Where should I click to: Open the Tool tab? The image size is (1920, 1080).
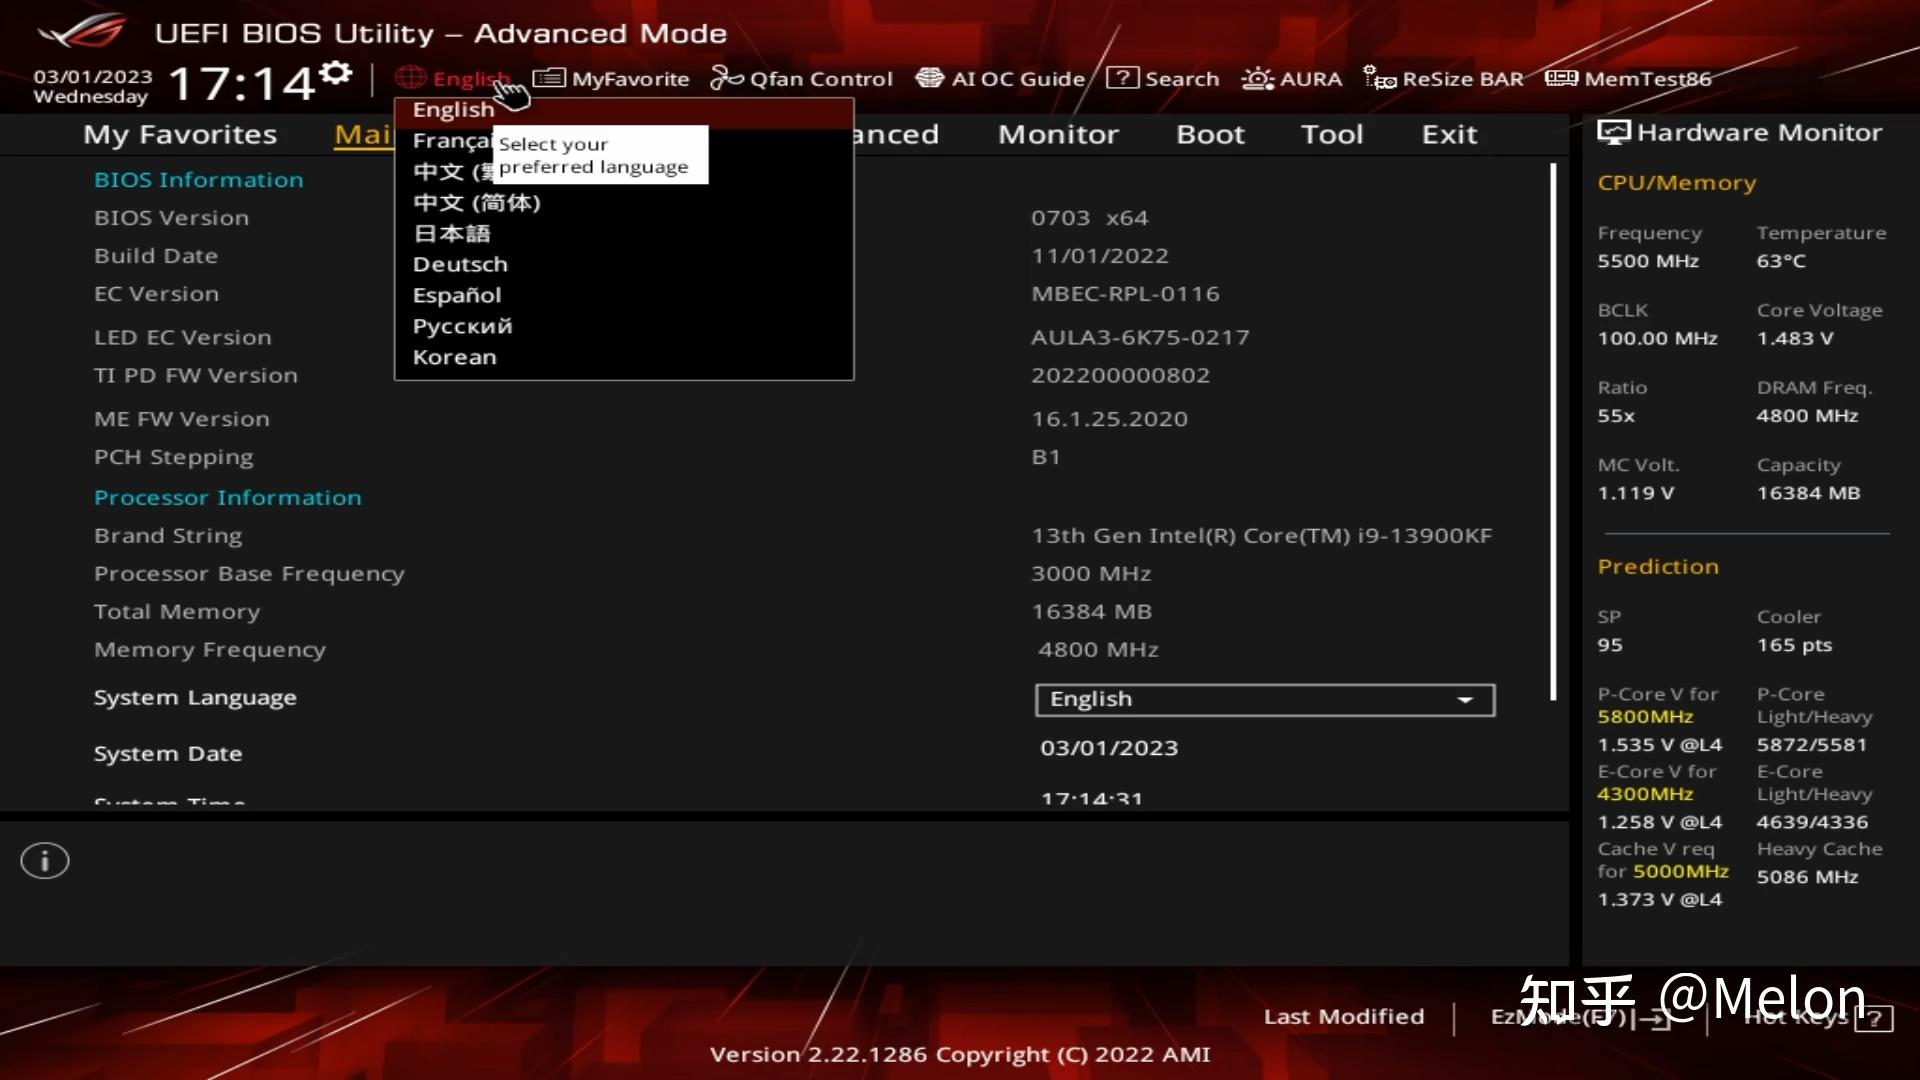1332,134
